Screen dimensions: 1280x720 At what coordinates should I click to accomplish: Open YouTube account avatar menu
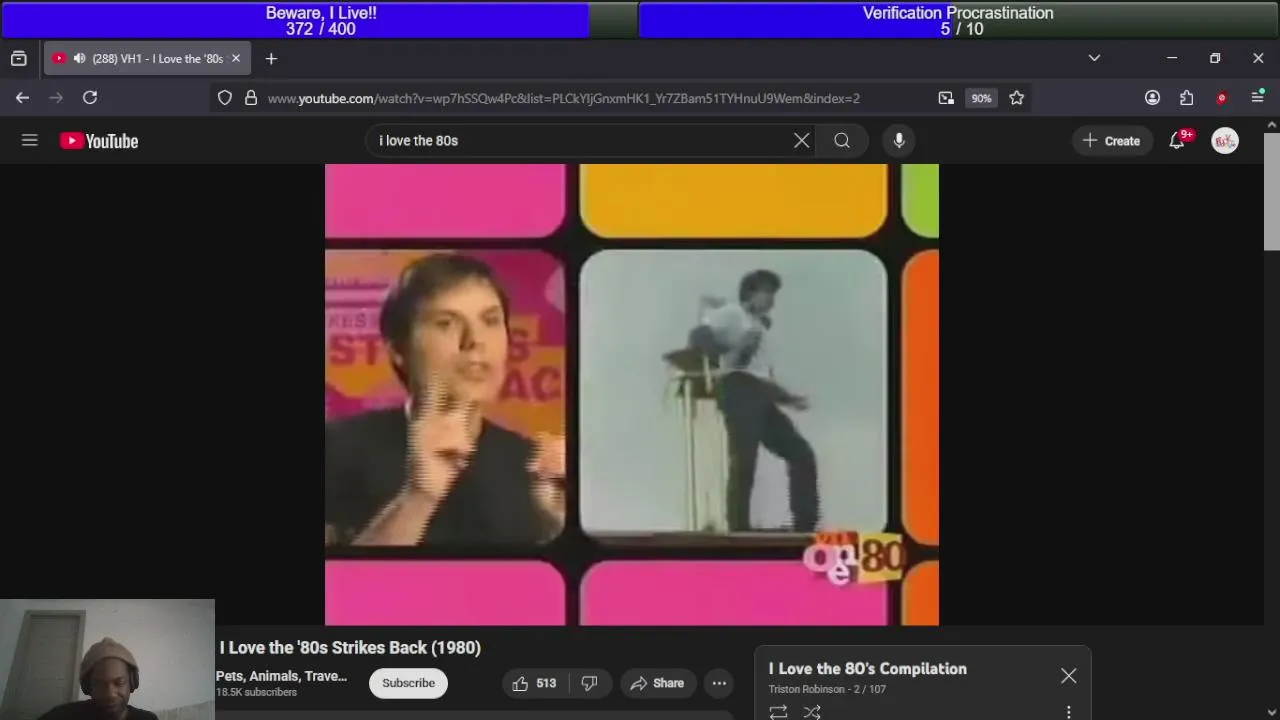coord(1225,141)
